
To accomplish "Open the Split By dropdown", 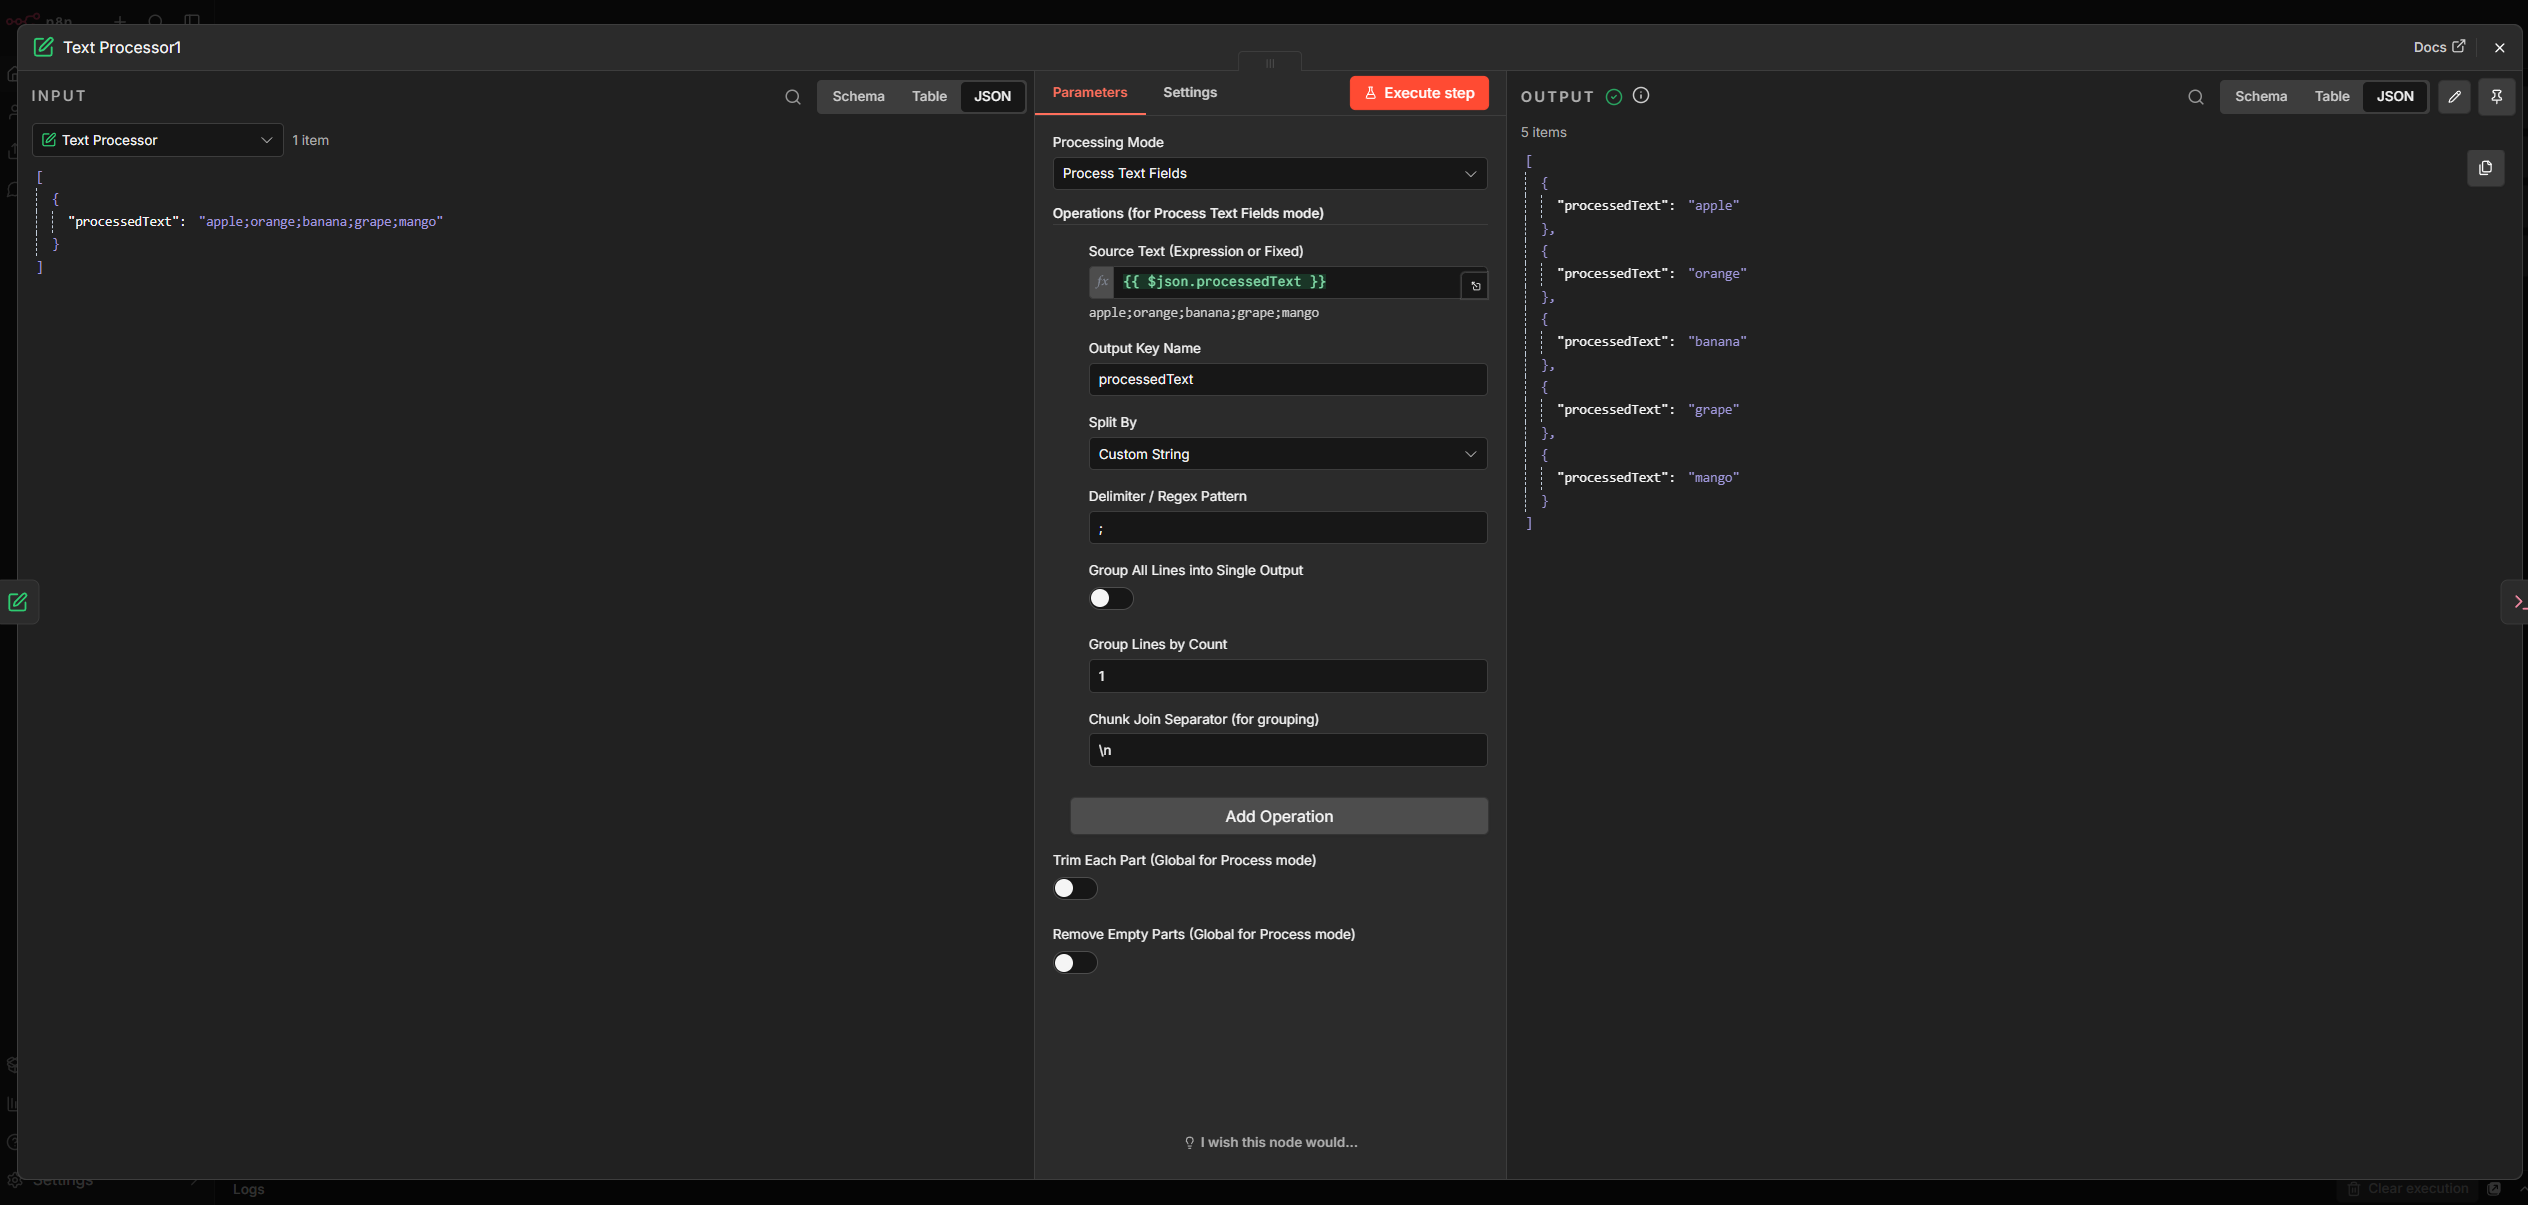I will [x=1286, y=454].
